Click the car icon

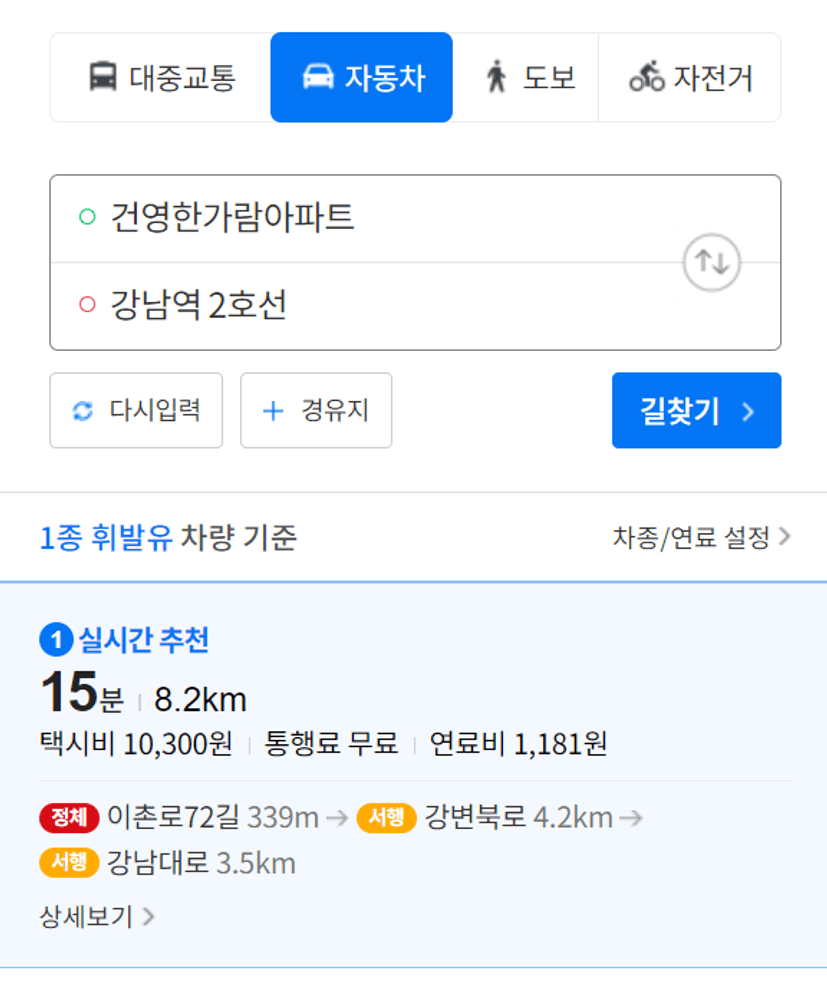tap(318, 77)
